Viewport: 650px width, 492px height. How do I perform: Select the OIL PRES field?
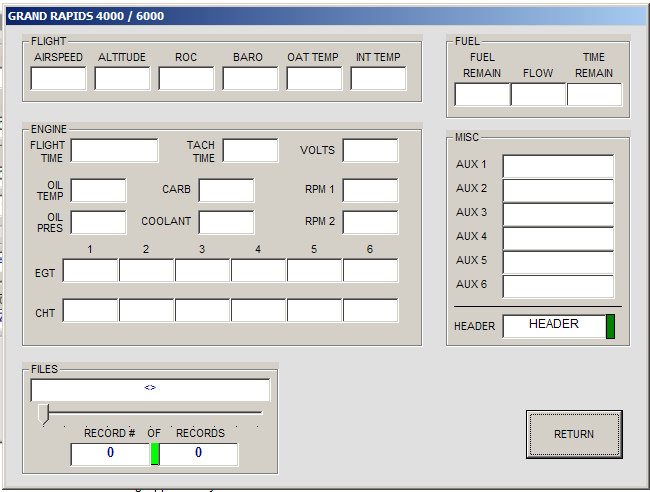(x=98, y=222)
